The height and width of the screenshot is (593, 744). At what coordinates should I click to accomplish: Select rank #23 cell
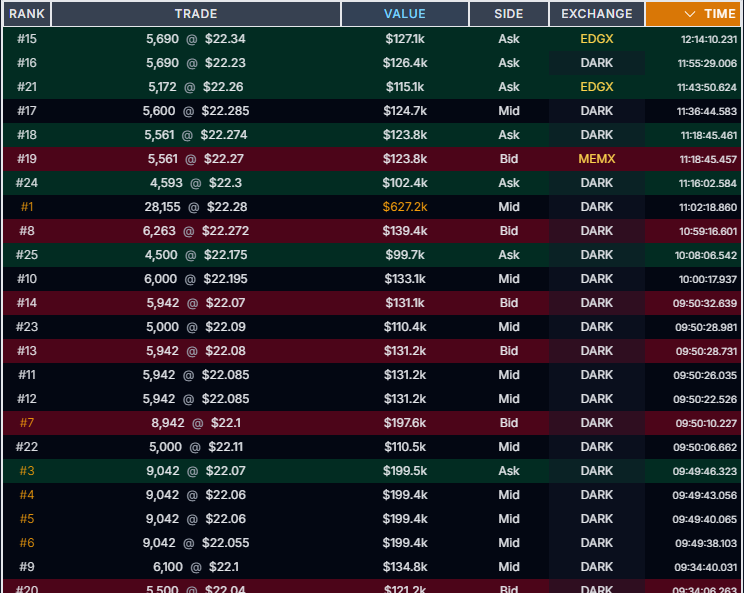pyautogui.click(x=27, y=327)
